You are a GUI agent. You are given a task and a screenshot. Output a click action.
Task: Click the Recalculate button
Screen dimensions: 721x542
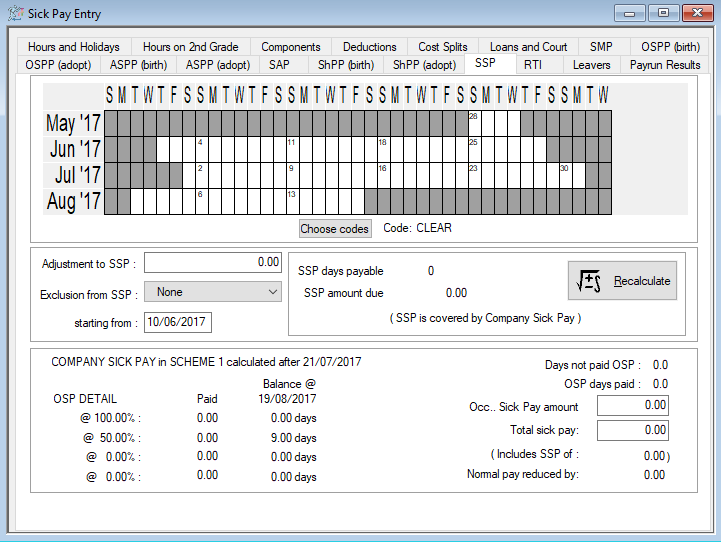[621, 281]
